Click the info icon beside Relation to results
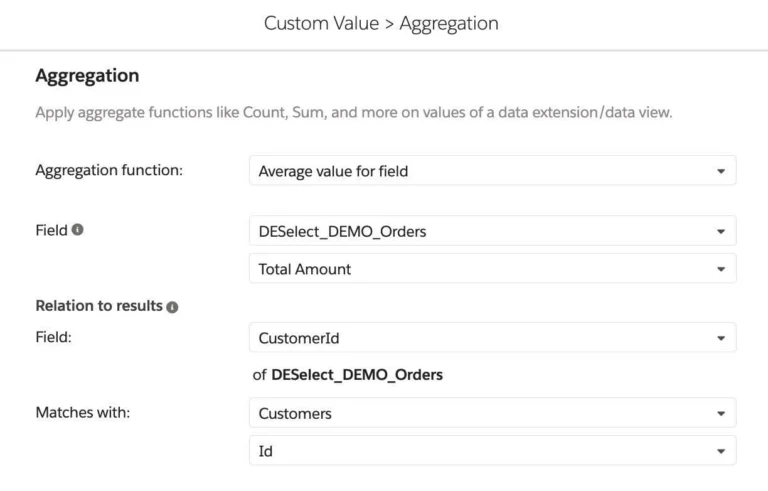Image resolution: width=768 pixels, height=491 pixels. point(172,307)
